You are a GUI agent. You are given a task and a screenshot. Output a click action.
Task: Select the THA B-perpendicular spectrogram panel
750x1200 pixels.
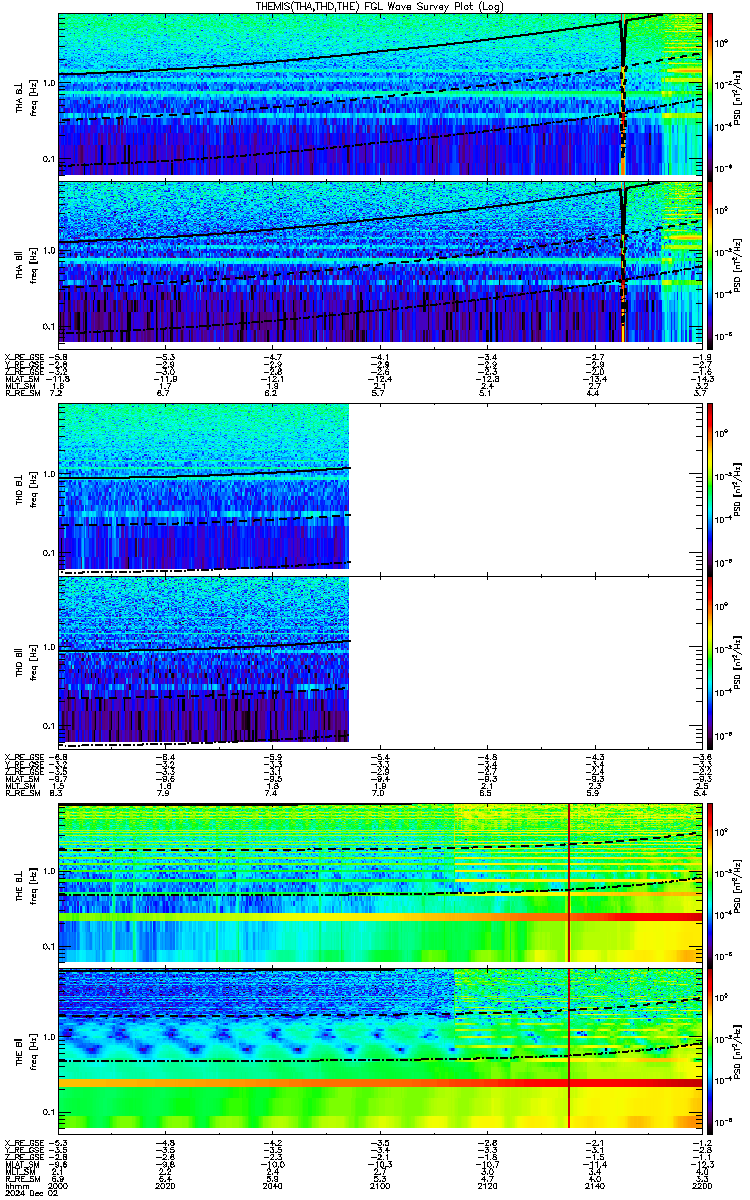(379, 95)
